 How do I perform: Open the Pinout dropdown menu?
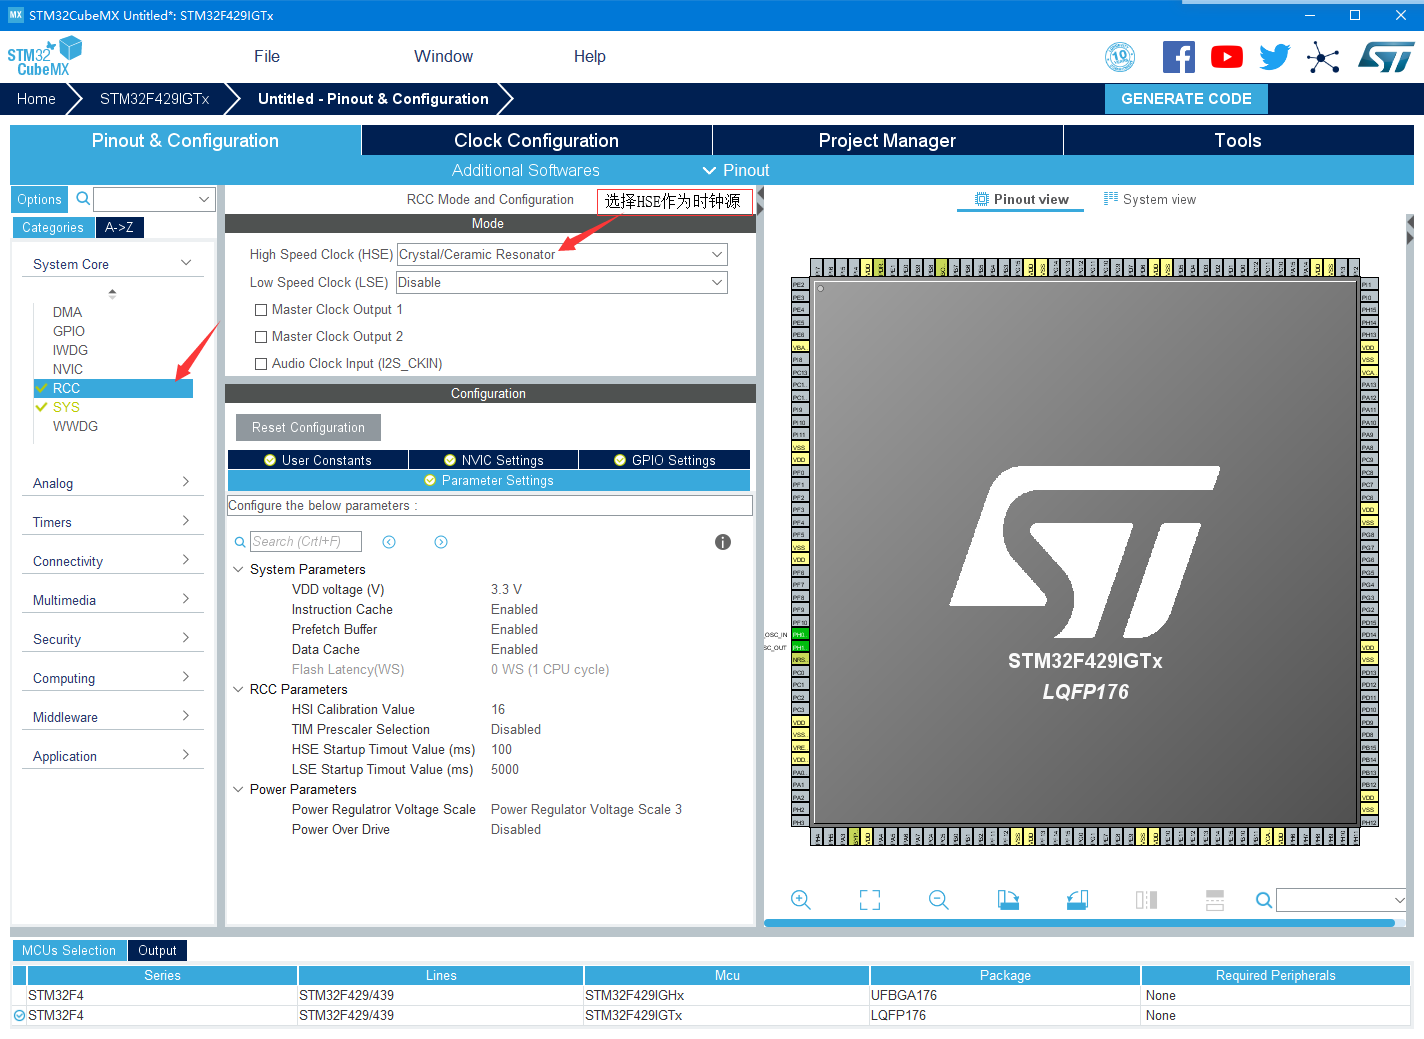click(x=736, y=170)
